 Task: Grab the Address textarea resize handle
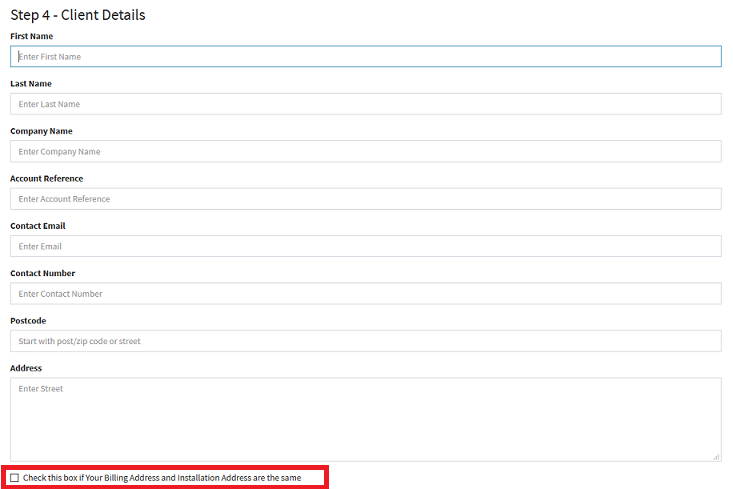click(716, 457)
